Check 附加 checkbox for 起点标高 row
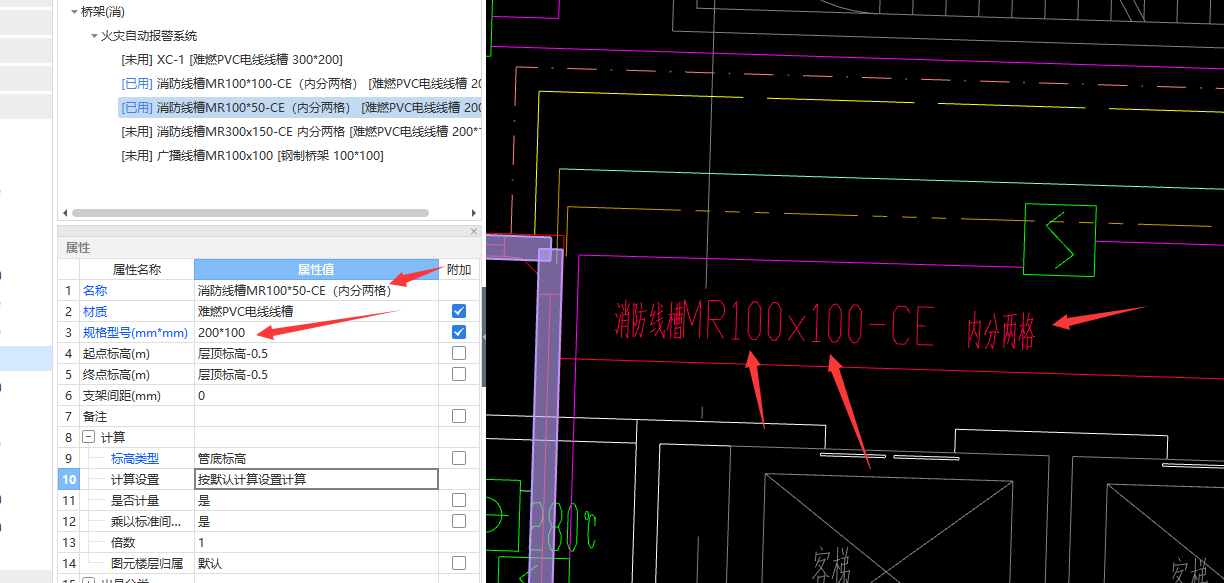The height and width of the screenshot is (583, 1224). pos(459,353)
